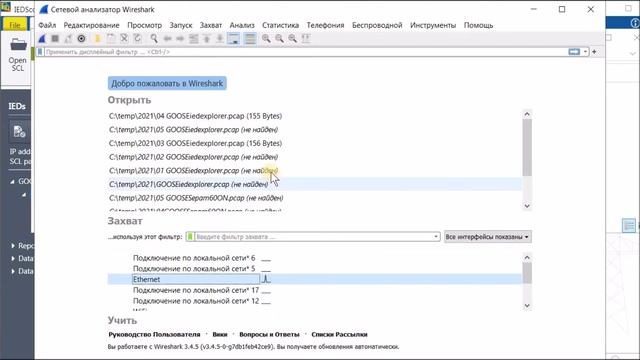Click into the capture filter field

(x=313, y=237)
